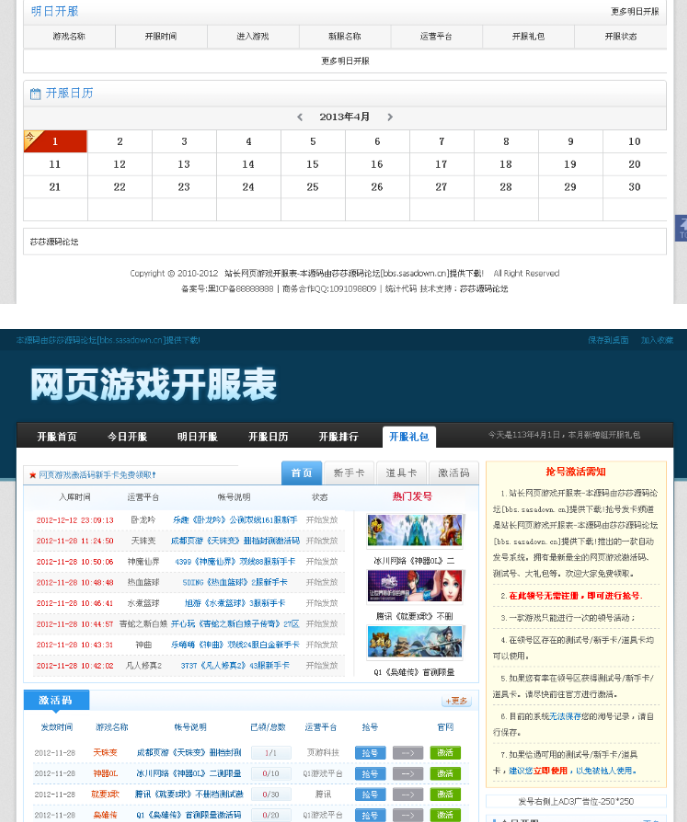Open 开服日历 in navigation bar

click(x=268, y=436)
